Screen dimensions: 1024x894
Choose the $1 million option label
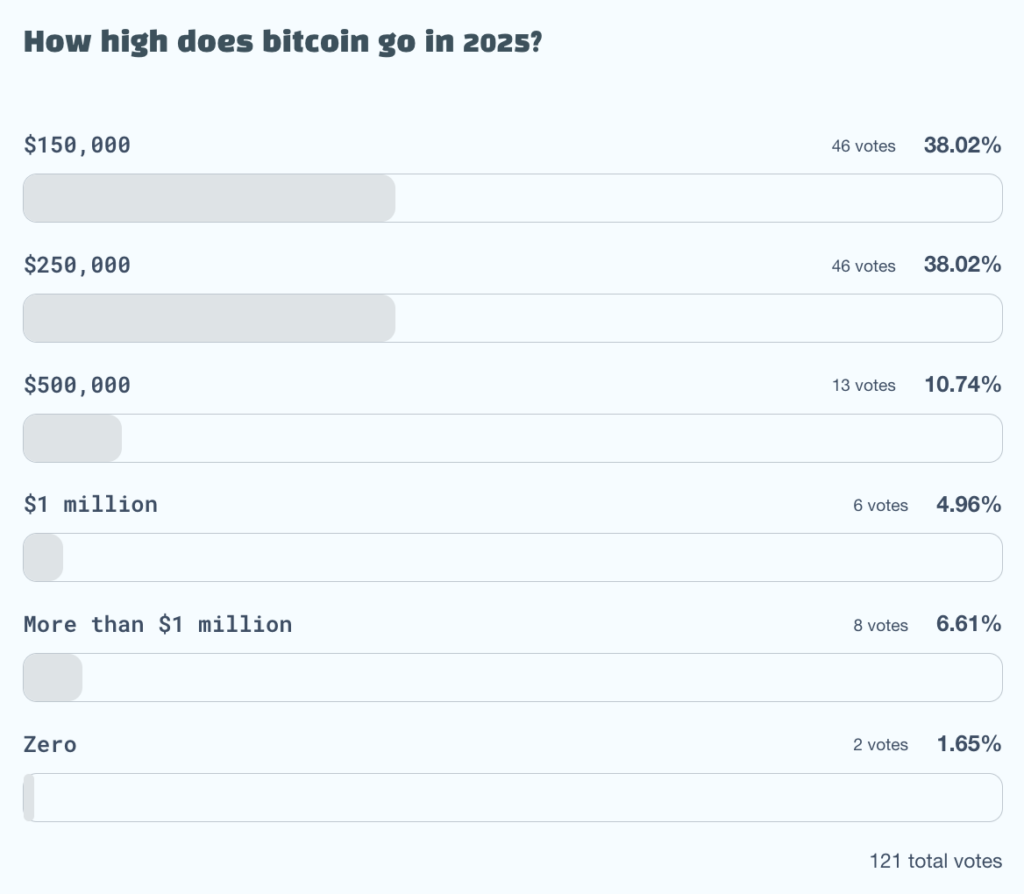coord(90,504)
